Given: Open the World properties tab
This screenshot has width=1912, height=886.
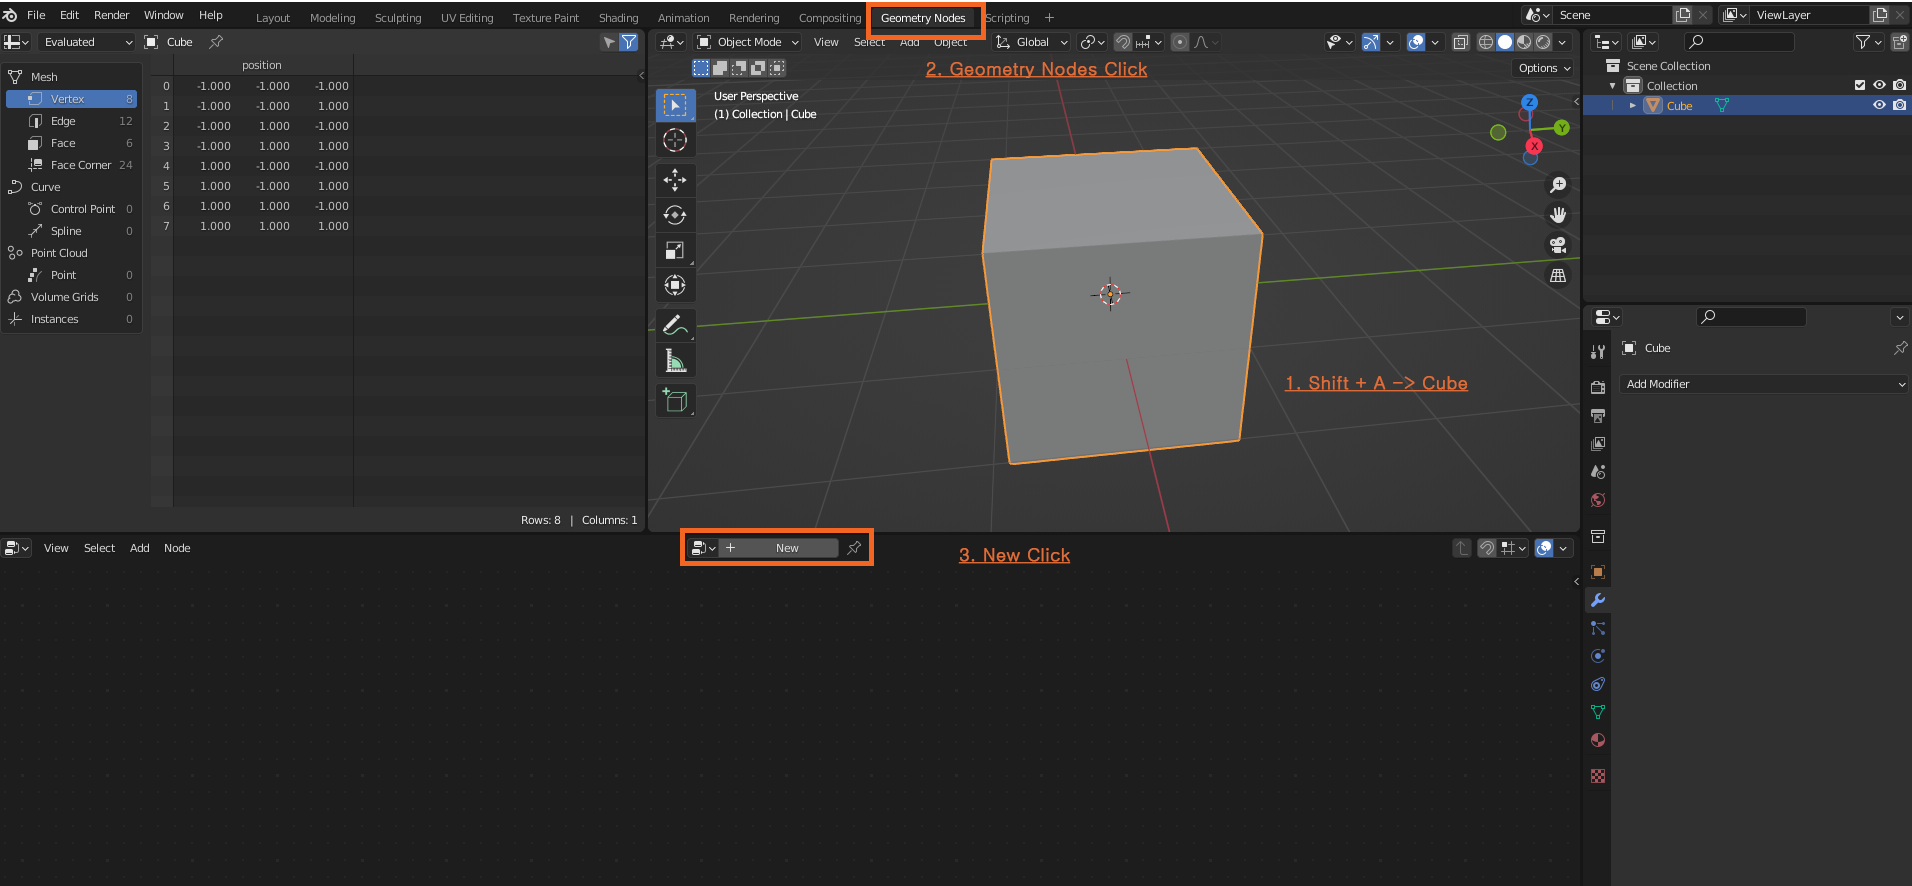Looking at the screenshot, I should [x=1598, y=500].
